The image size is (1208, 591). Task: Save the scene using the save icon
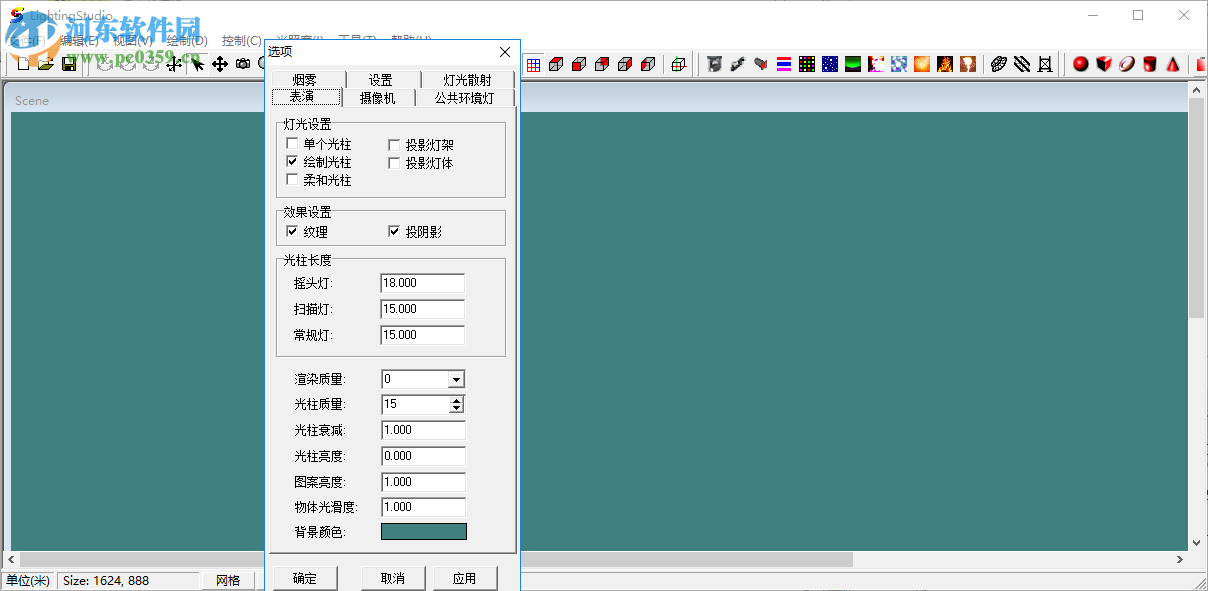[68, 63]
